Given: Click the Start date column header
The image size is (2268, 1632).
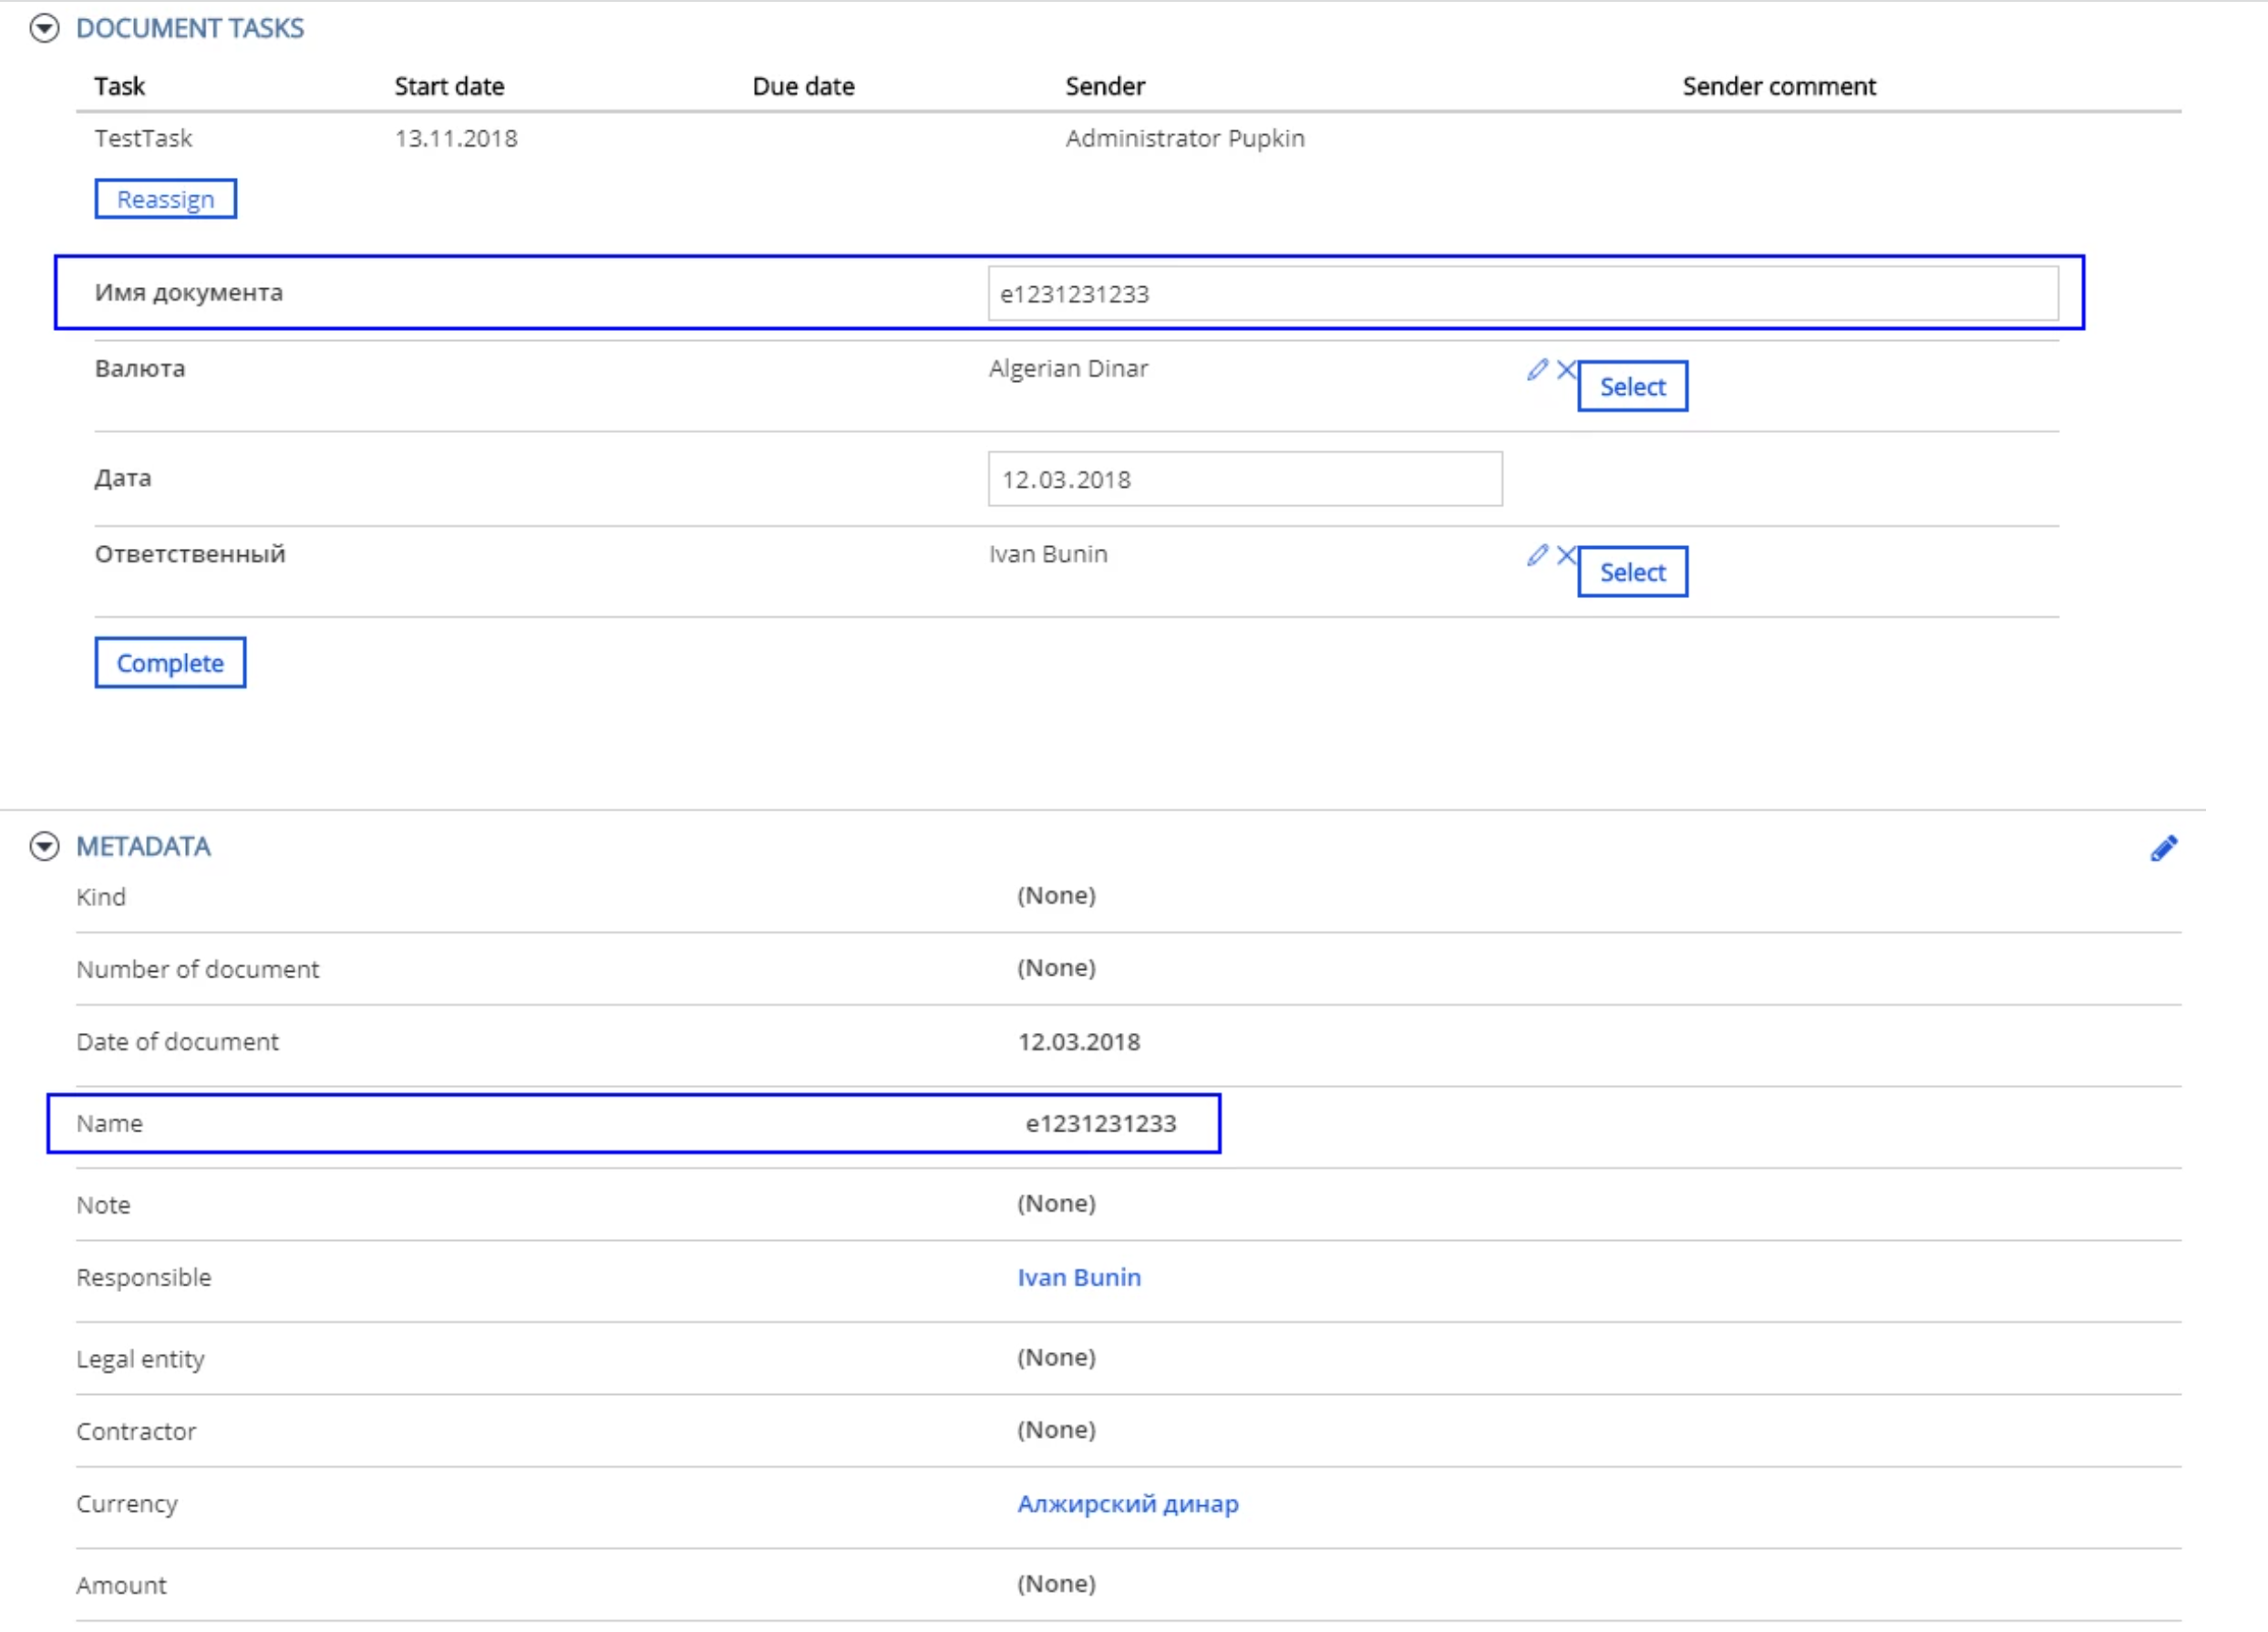Looking at the screenshot, I should tap(449, 86).
